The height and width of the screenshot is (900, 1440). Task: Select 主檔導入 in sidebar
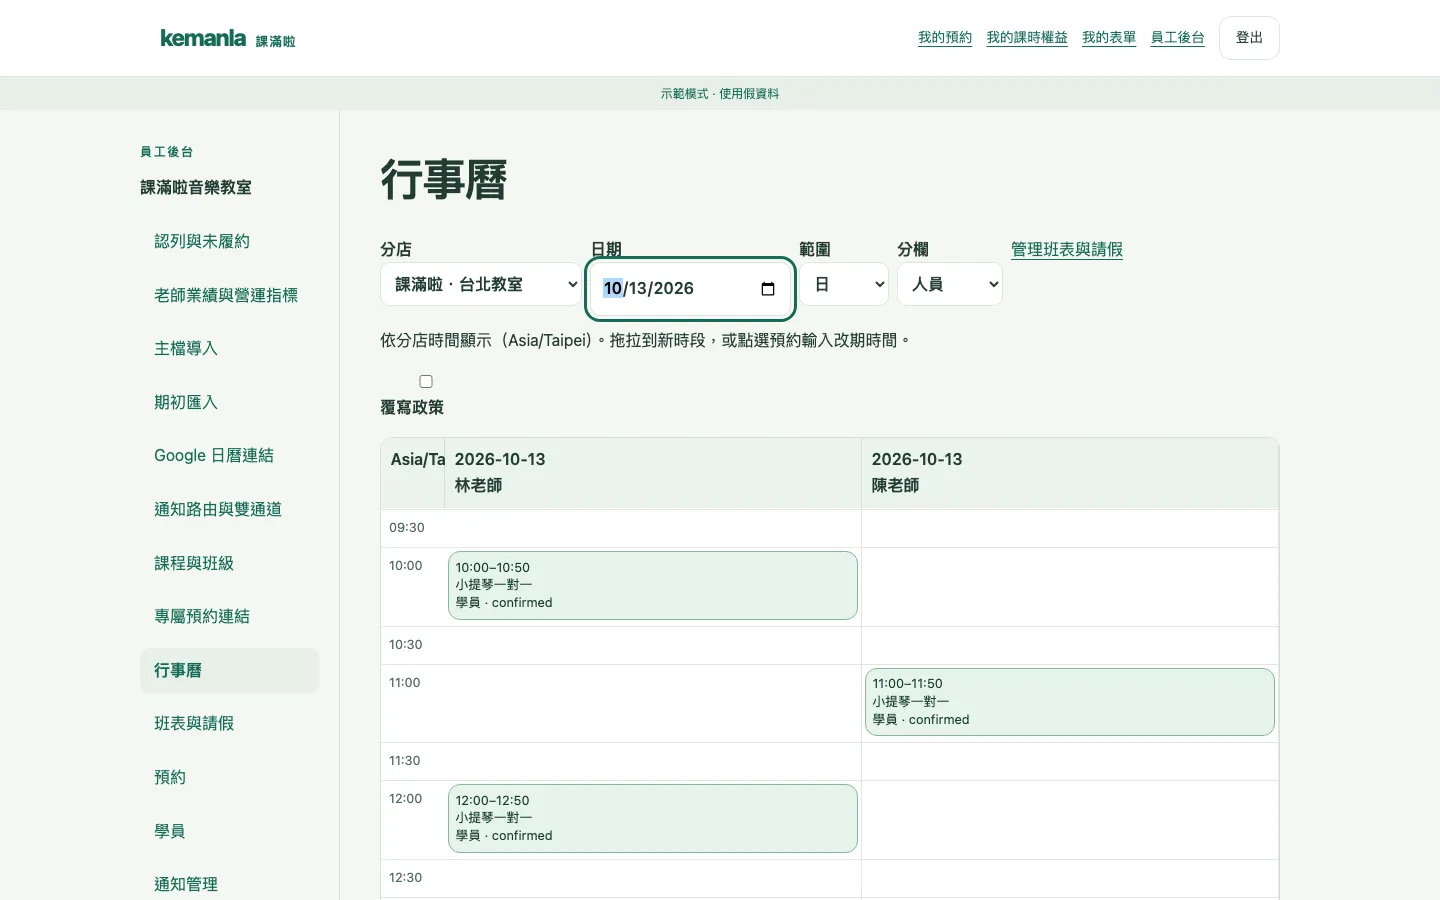229,348
